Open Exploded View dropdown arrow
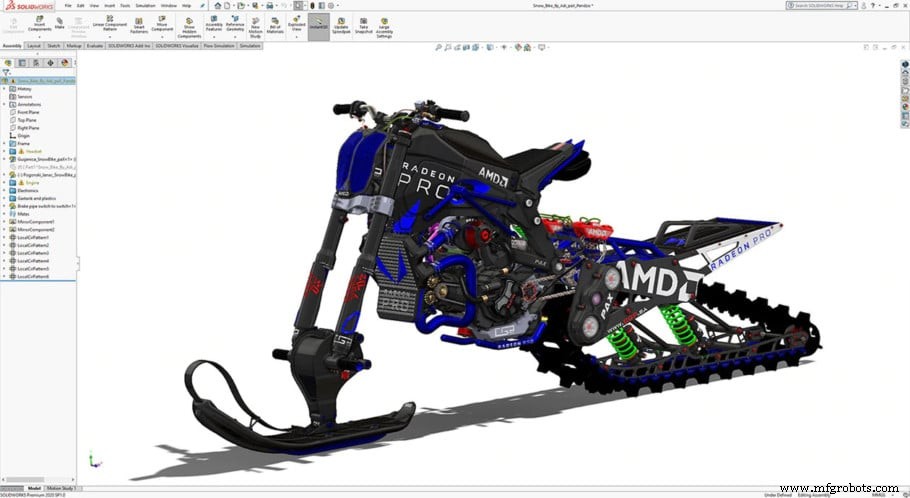The width and height of the screenshot is (910, 498). (297, 36)
